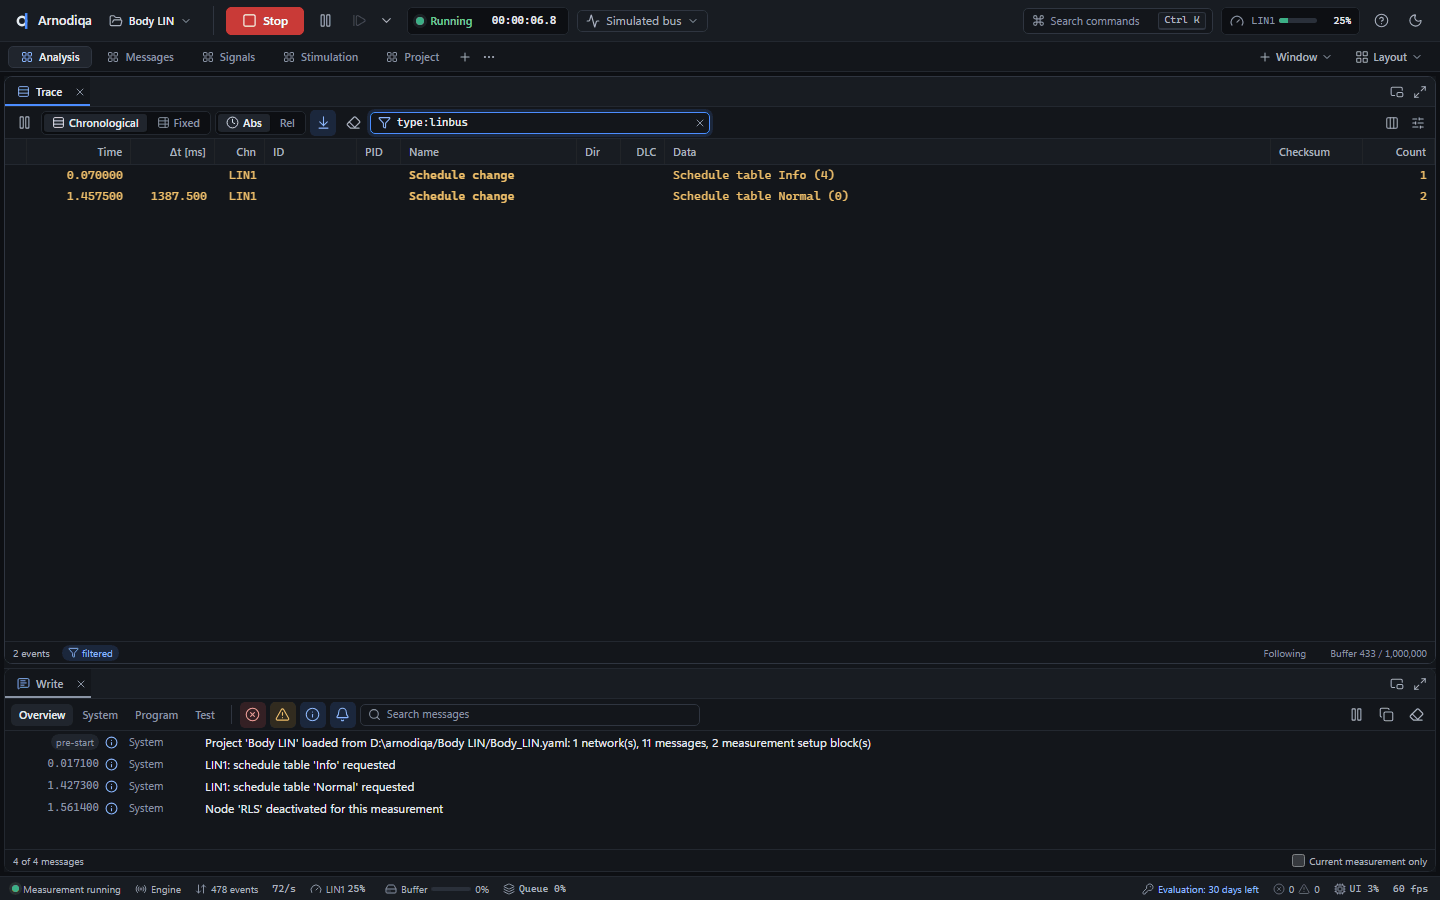Open the trace column layout icon
The height and width of the screenshot is (900, 1440).
click(1392, 123)
